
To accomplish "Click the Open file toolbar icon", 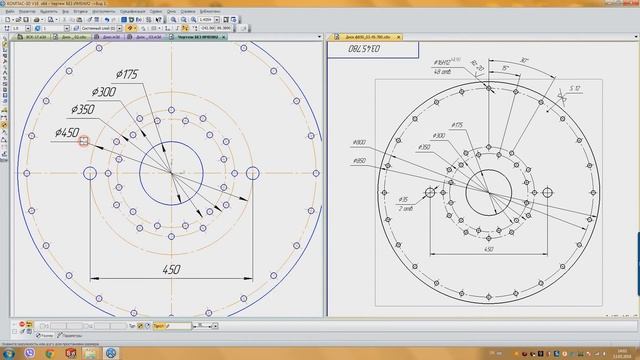I will 18,20.
